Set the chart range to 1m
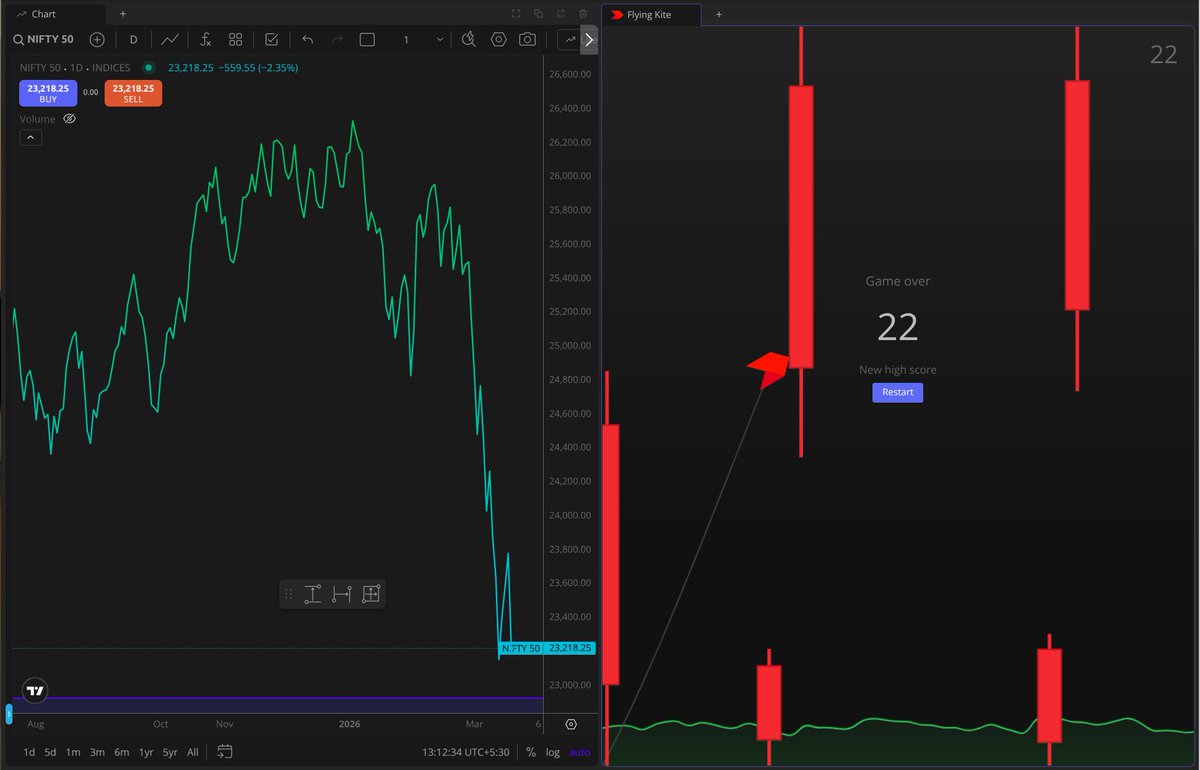This screenshot has height=770, width=1200. (73, 752)
